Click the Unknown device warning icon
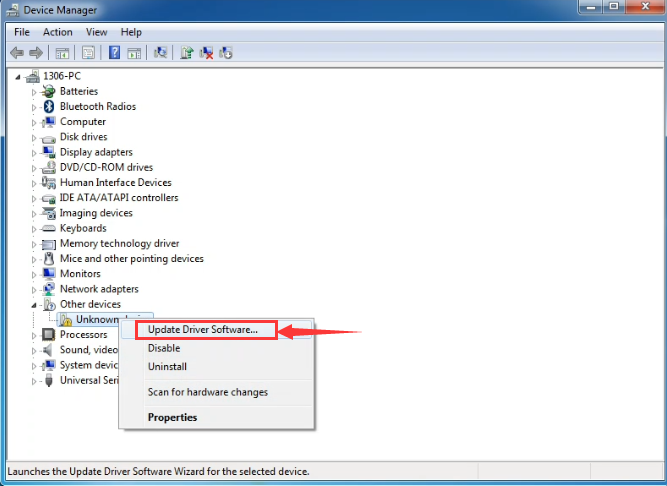667x486 pixels. (65, 320)
